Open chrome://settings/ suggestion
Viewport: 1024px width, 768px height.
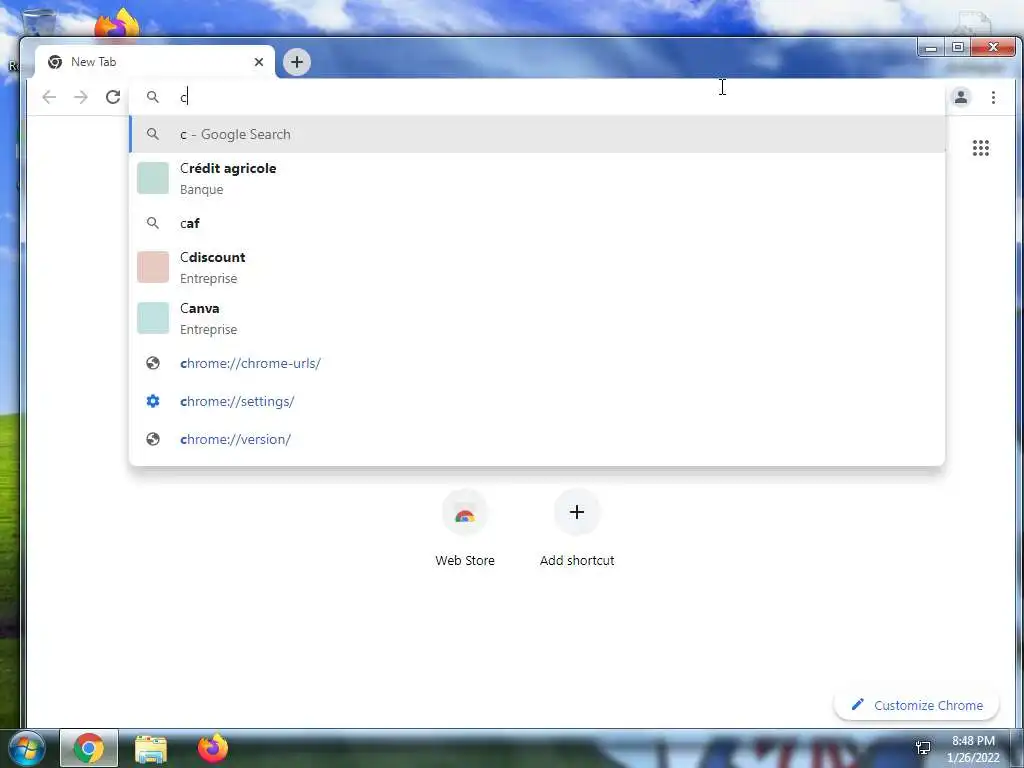coord(537,401)
